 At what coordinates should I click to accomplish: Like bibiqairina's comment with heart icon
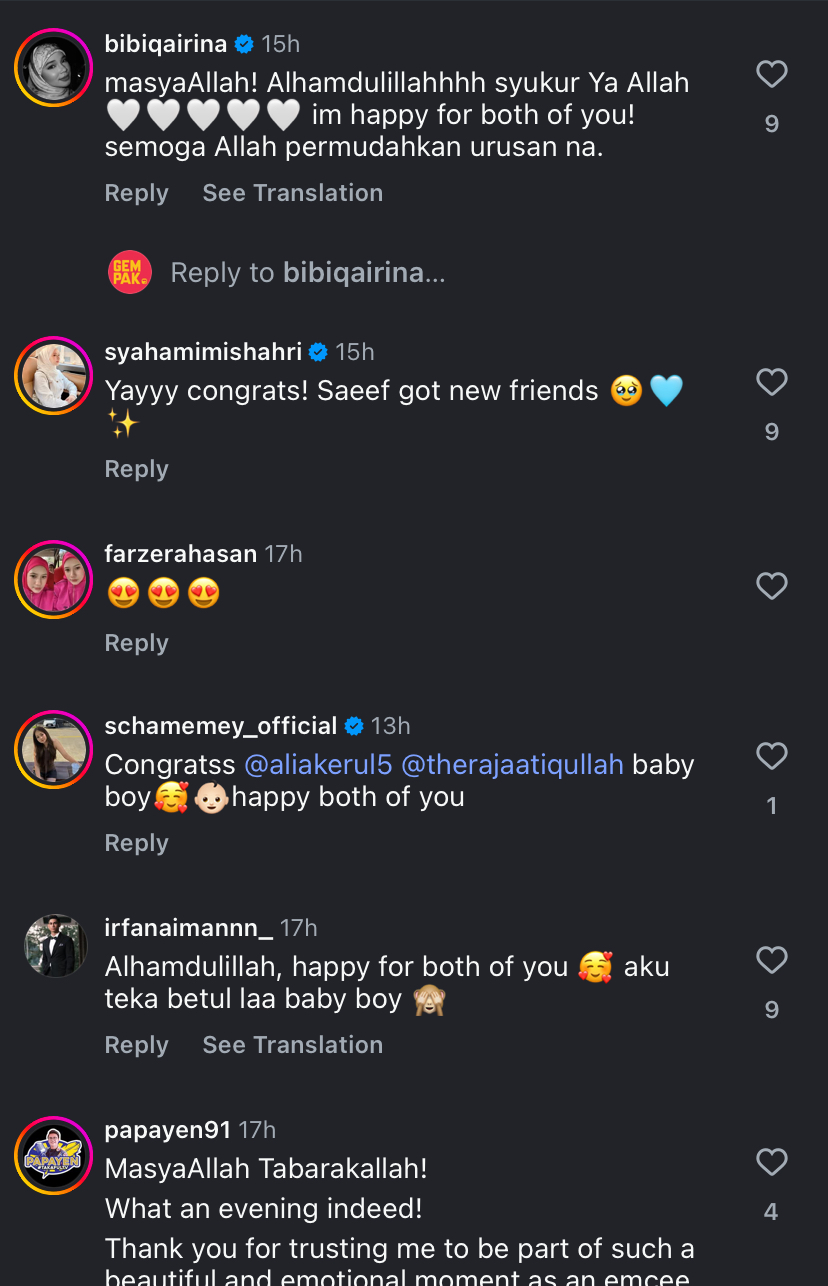(771, 74)
